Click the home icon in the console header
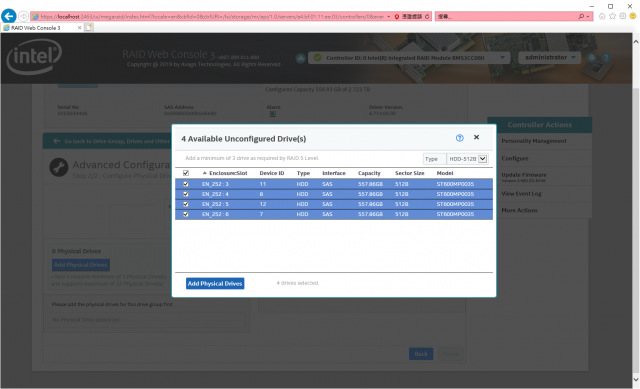This screenshot has height=389, width=640. coord(301,58)
